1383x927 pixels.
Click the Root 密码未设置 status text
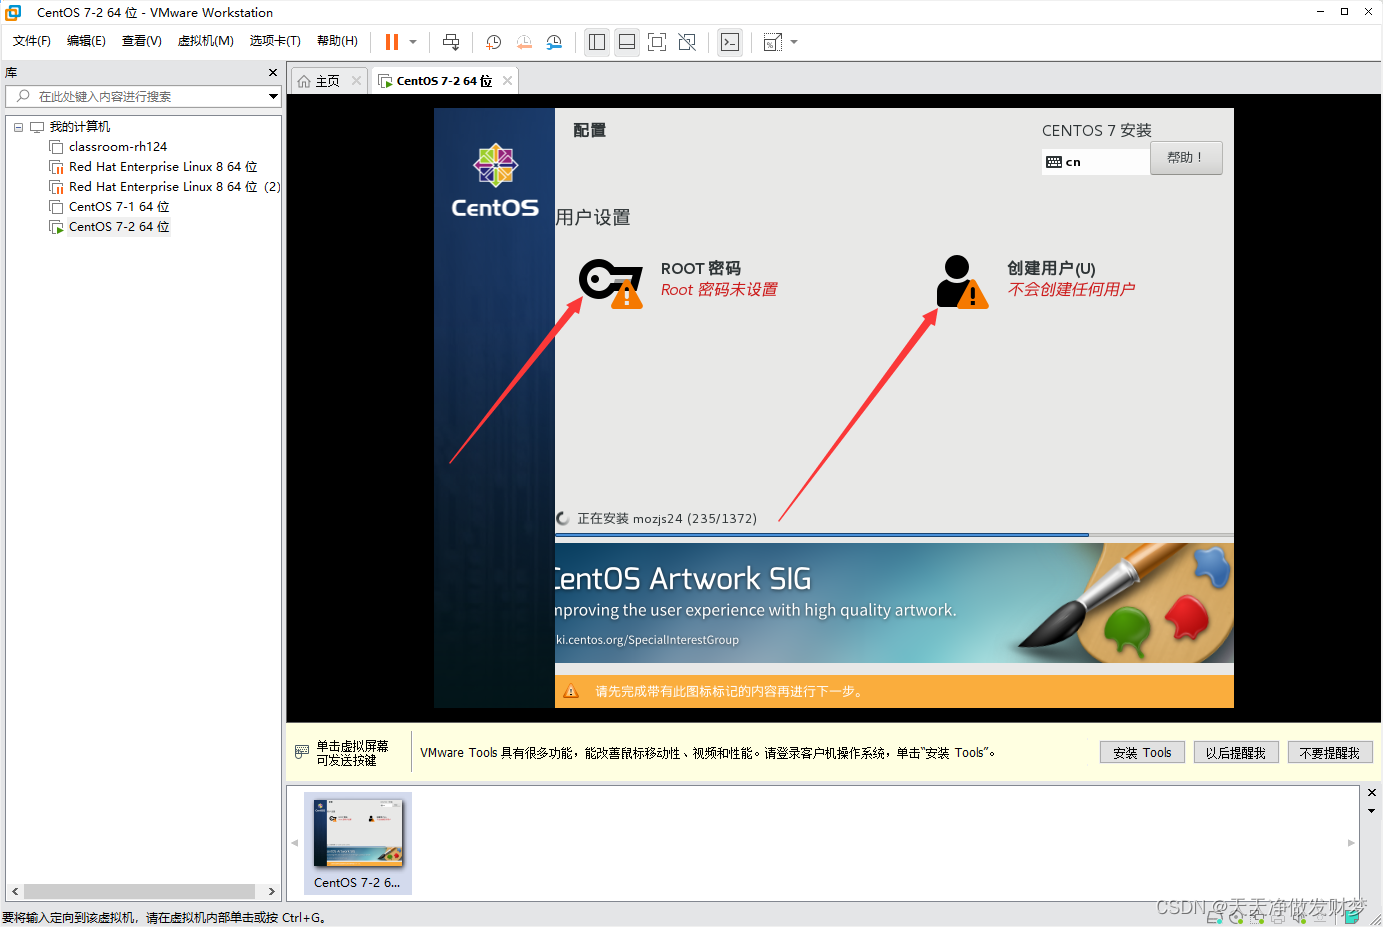click(719, 289)
